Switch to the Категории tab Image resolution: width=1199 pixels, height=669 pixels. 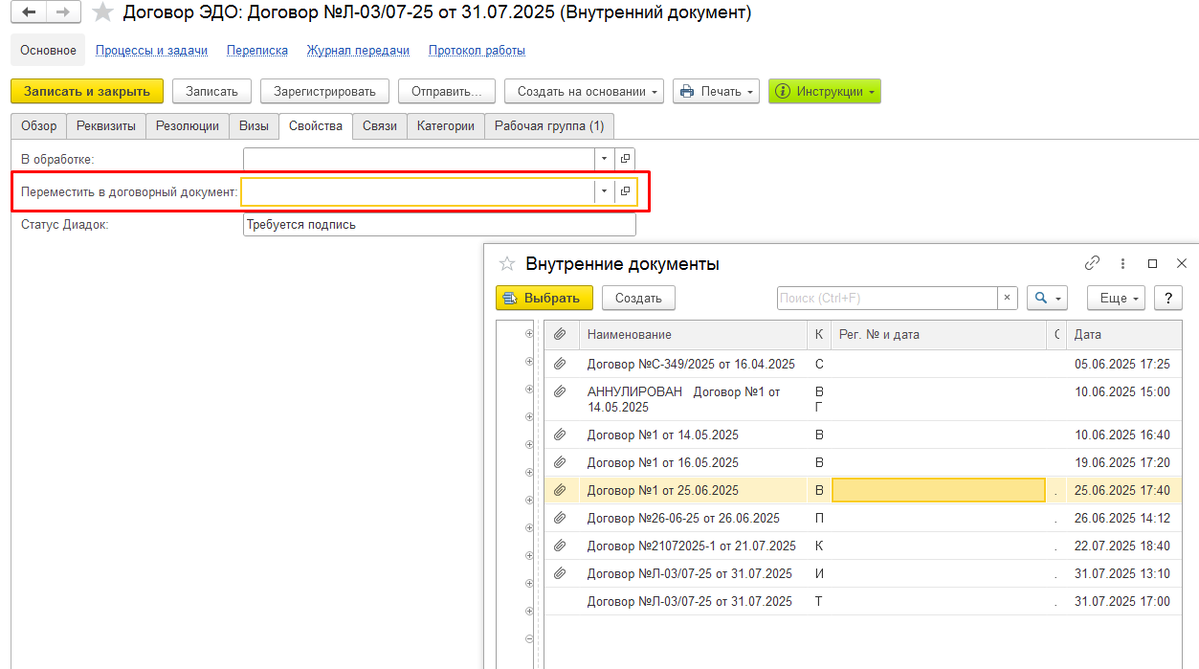446,126
